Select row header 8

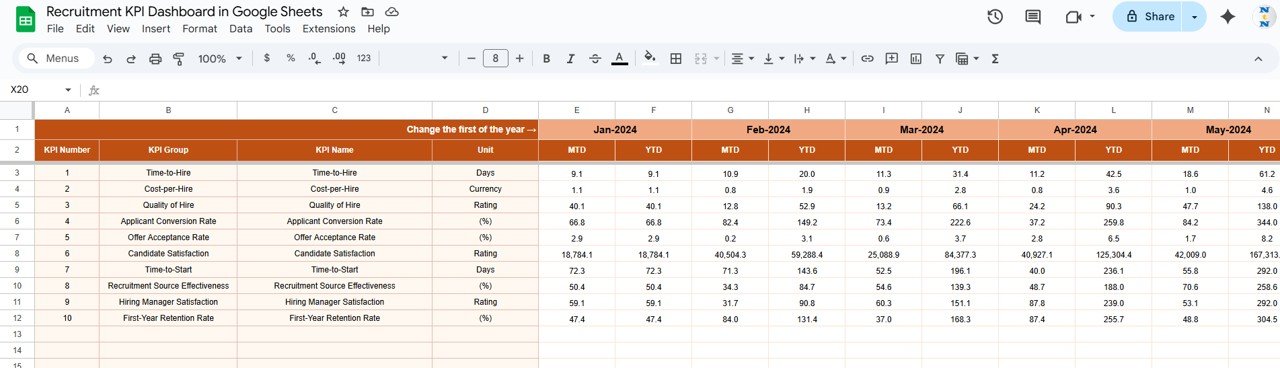[x=17, y=254]
